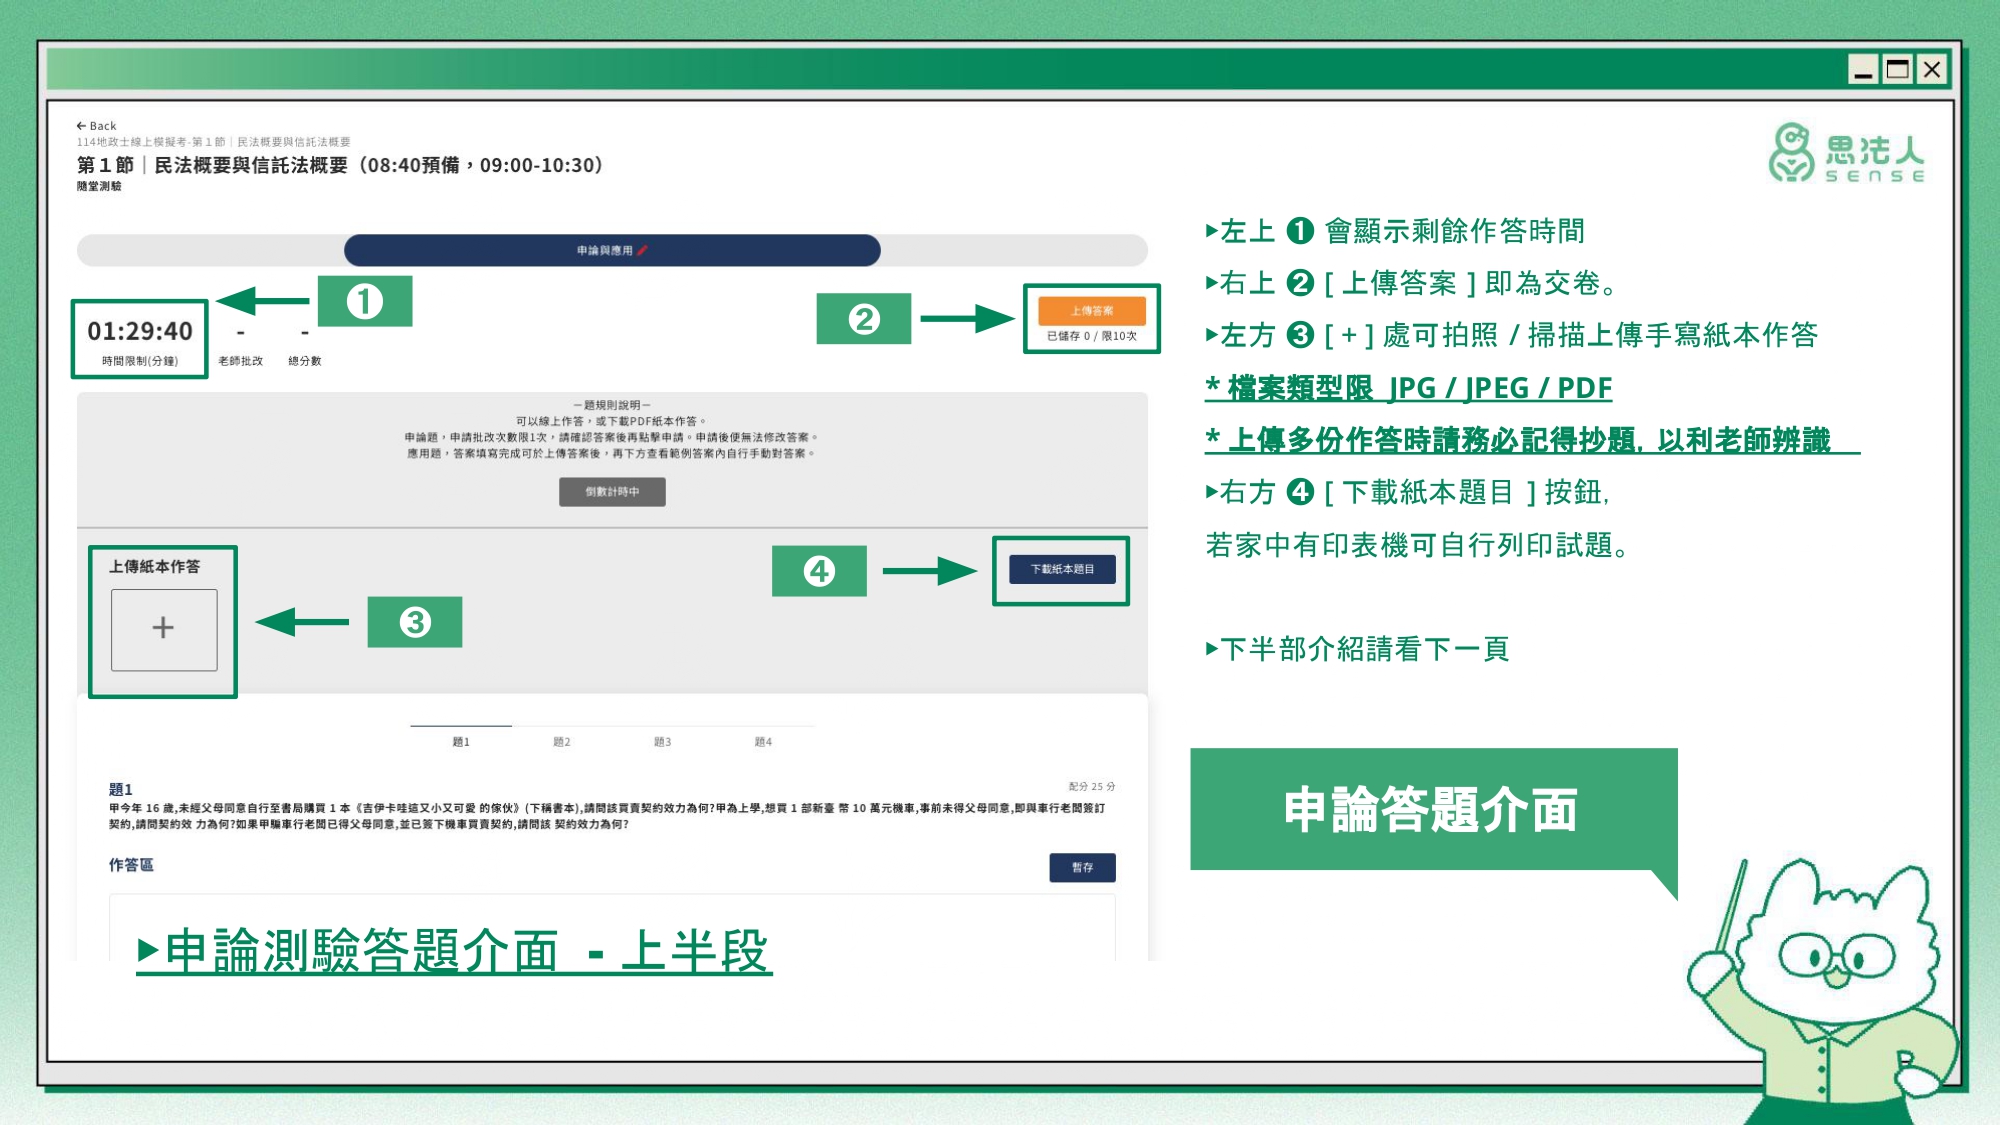
Task: Open the 題4 tab
Action: (x=763, y=741)
